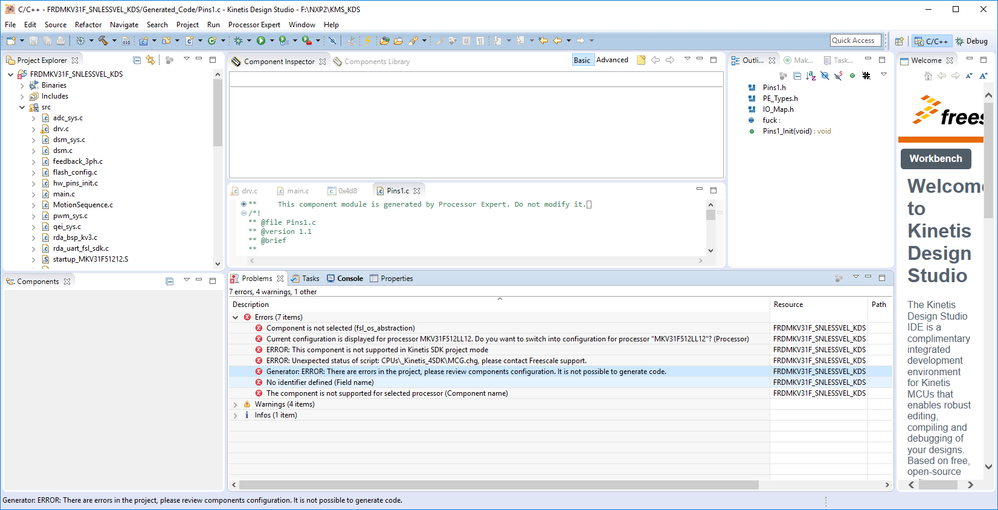
Task: Close the Component Inspector tab
Action: (x=322, y=62)
